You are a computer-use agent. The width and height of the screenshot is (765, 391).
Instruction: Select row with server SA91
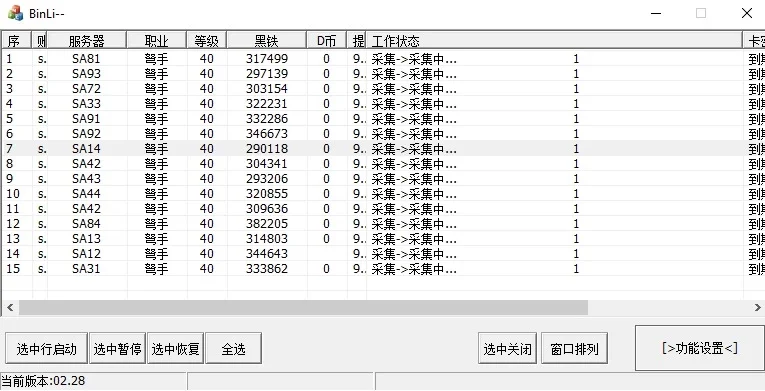(x=383, y=119)
